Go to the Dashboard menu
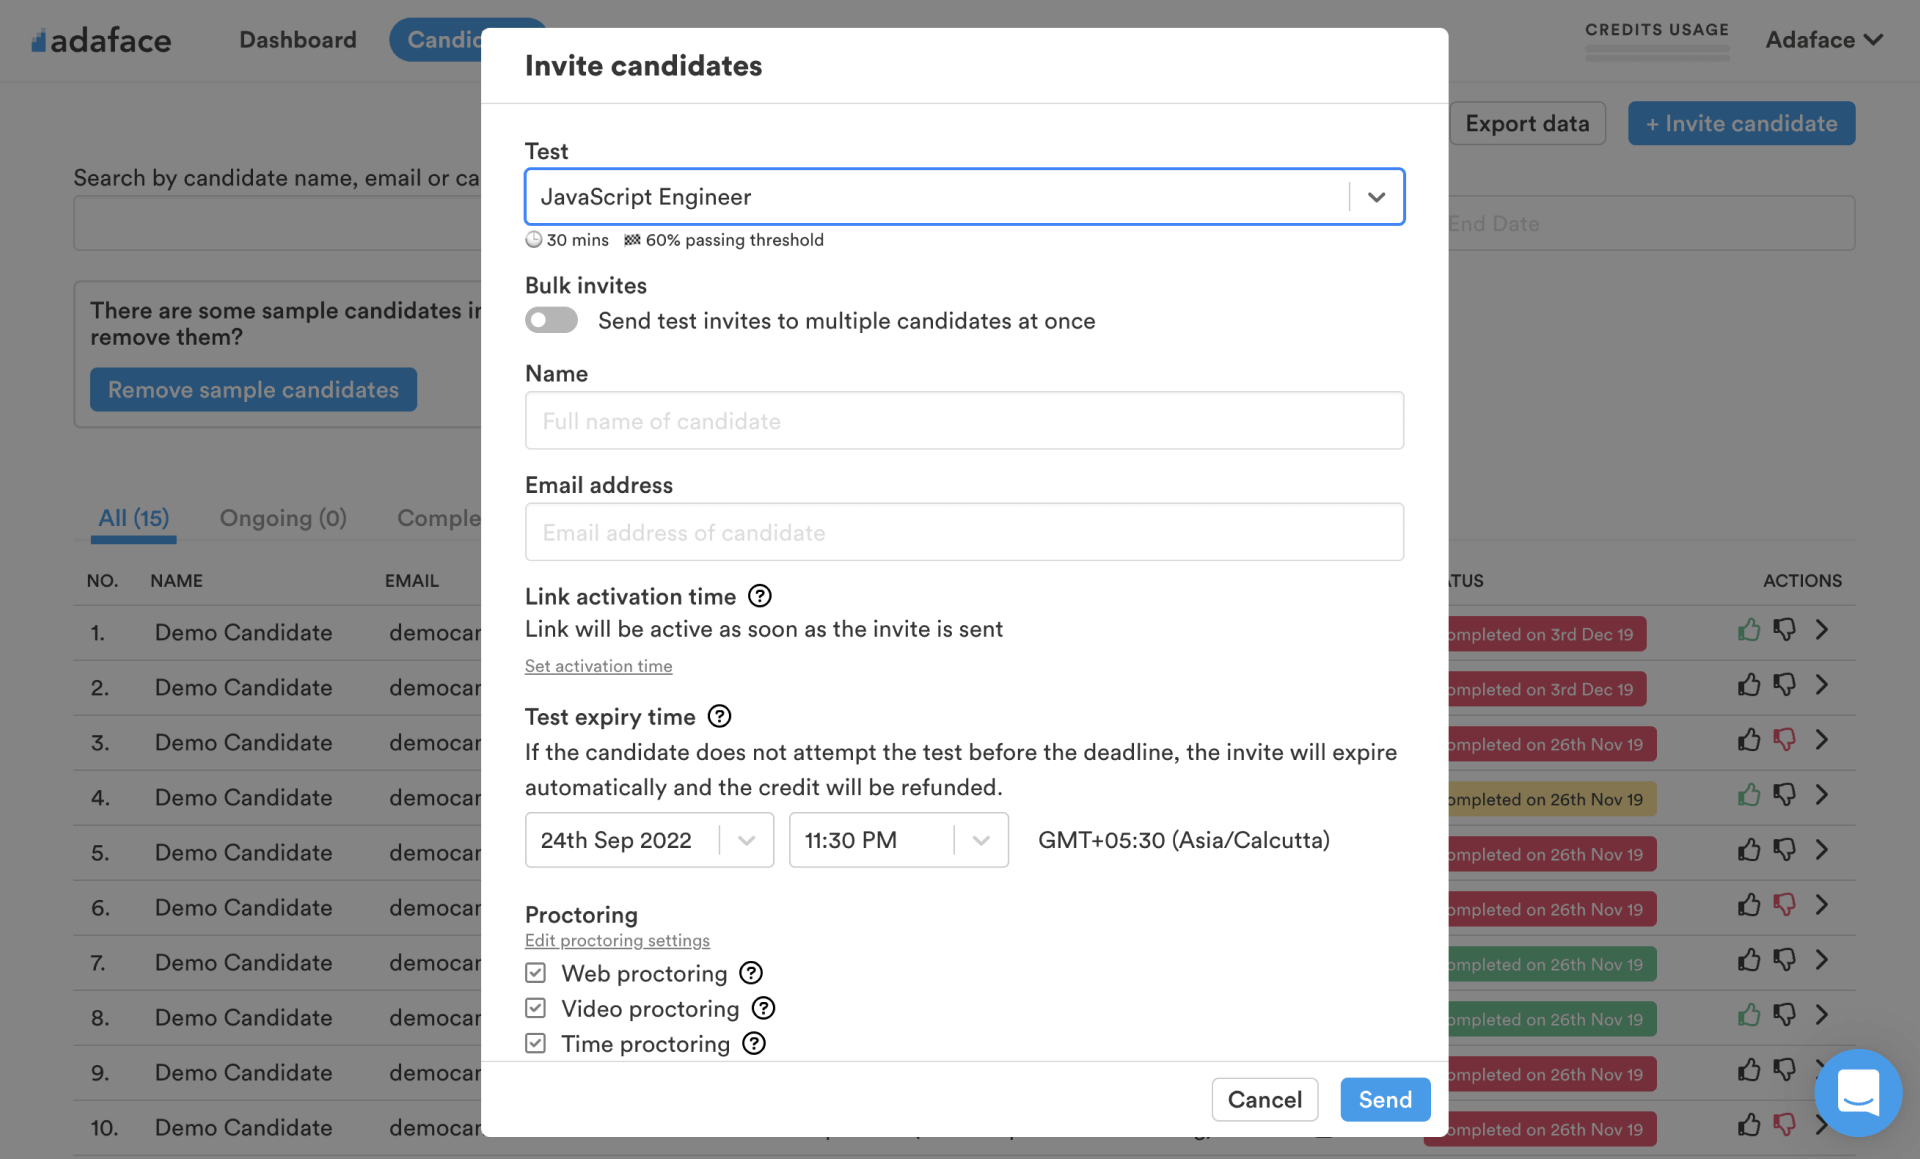Image resolution: width=1920 pixels, height=1159 pixels. click(298, 40)
